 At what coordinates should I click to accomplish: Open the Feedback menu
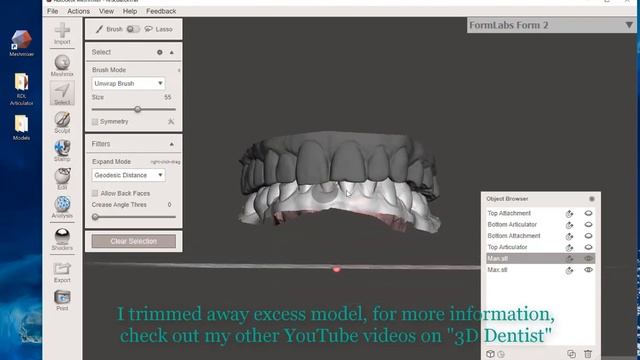coord(161,11)
